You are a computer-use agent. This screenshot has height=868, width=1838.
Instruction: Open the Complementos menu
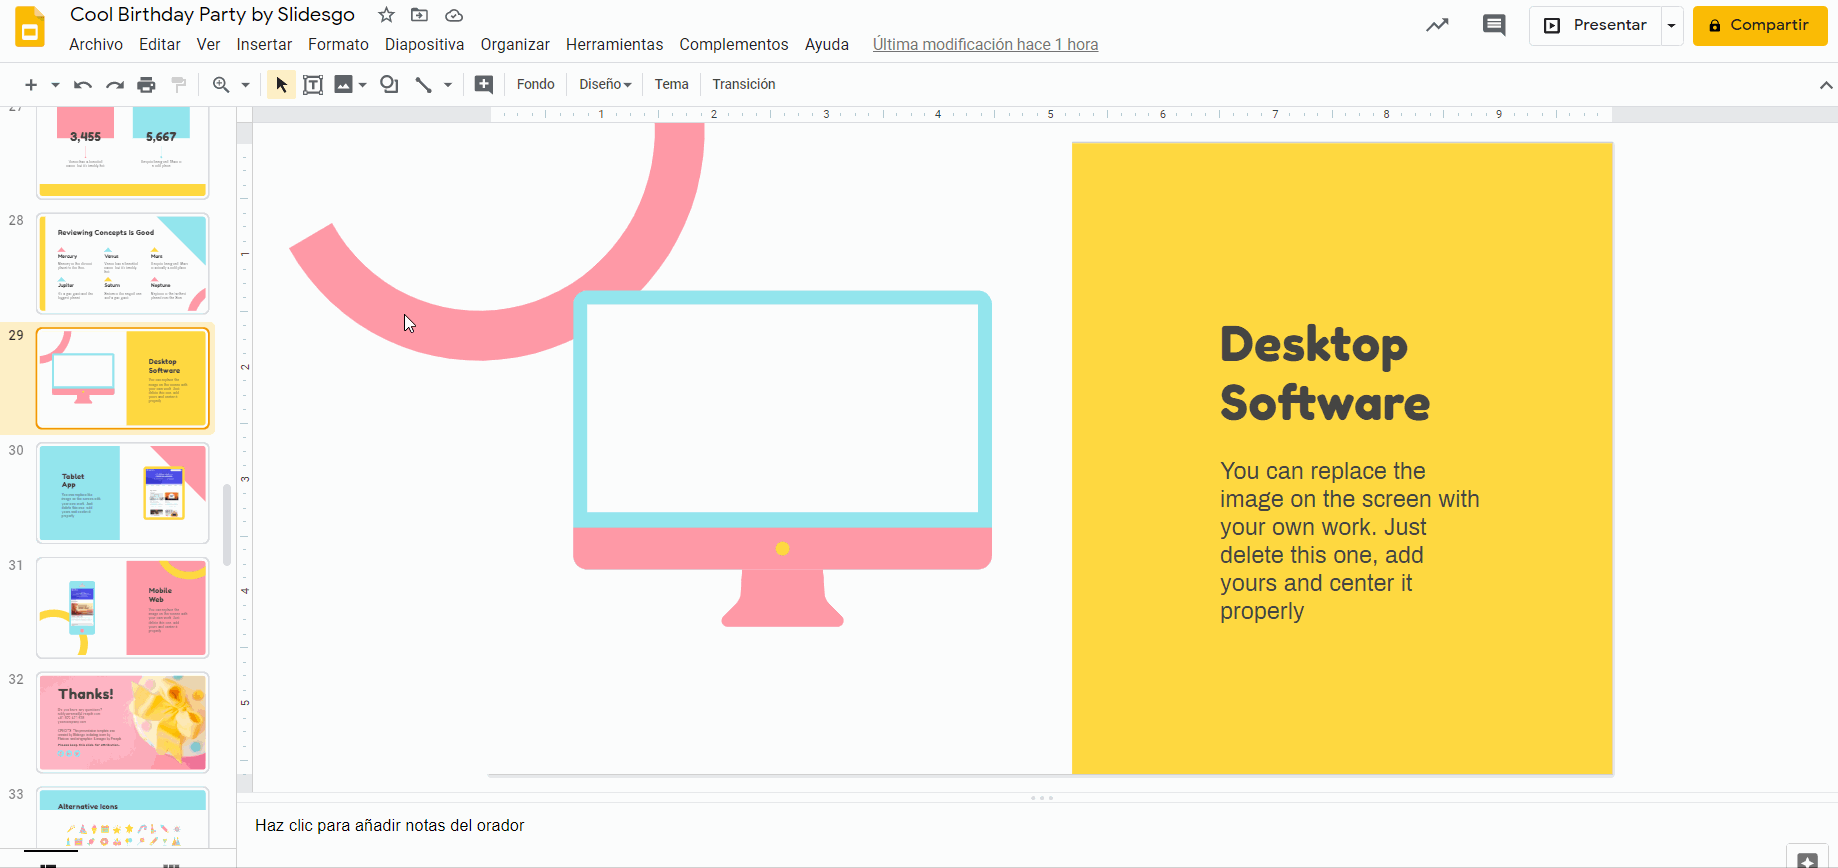tap(734, 44)
